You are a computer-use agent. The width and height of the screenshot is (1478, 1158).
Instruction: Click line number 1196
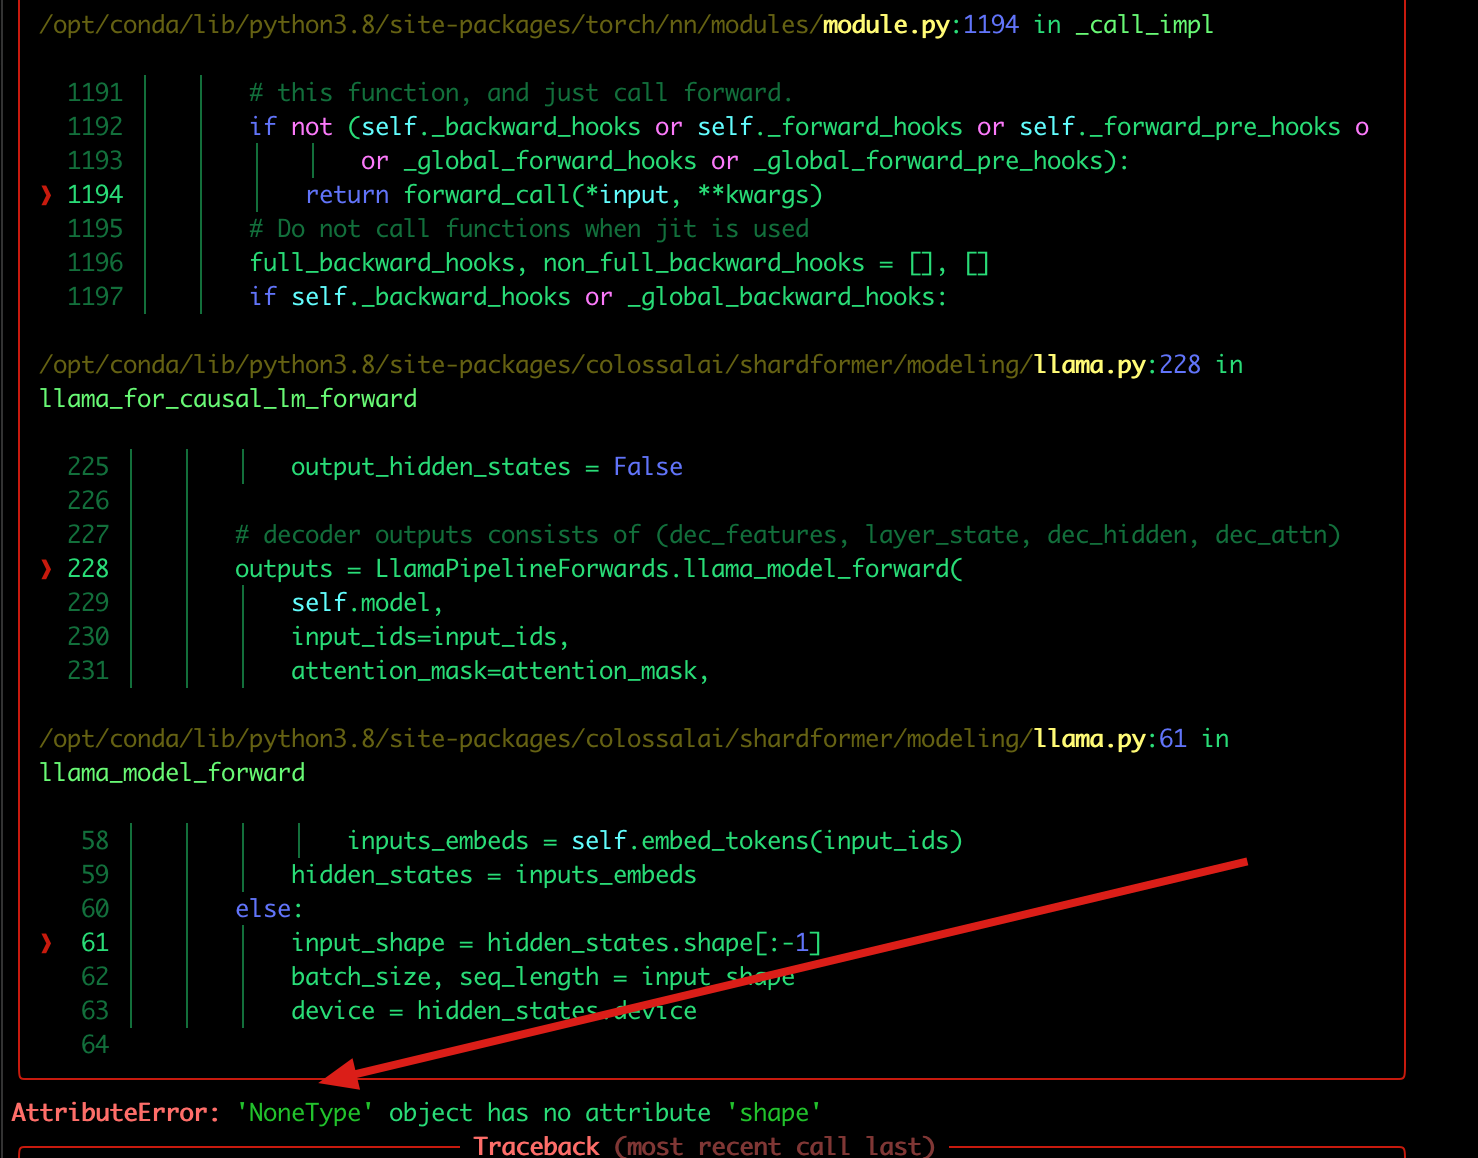point(95,262)
